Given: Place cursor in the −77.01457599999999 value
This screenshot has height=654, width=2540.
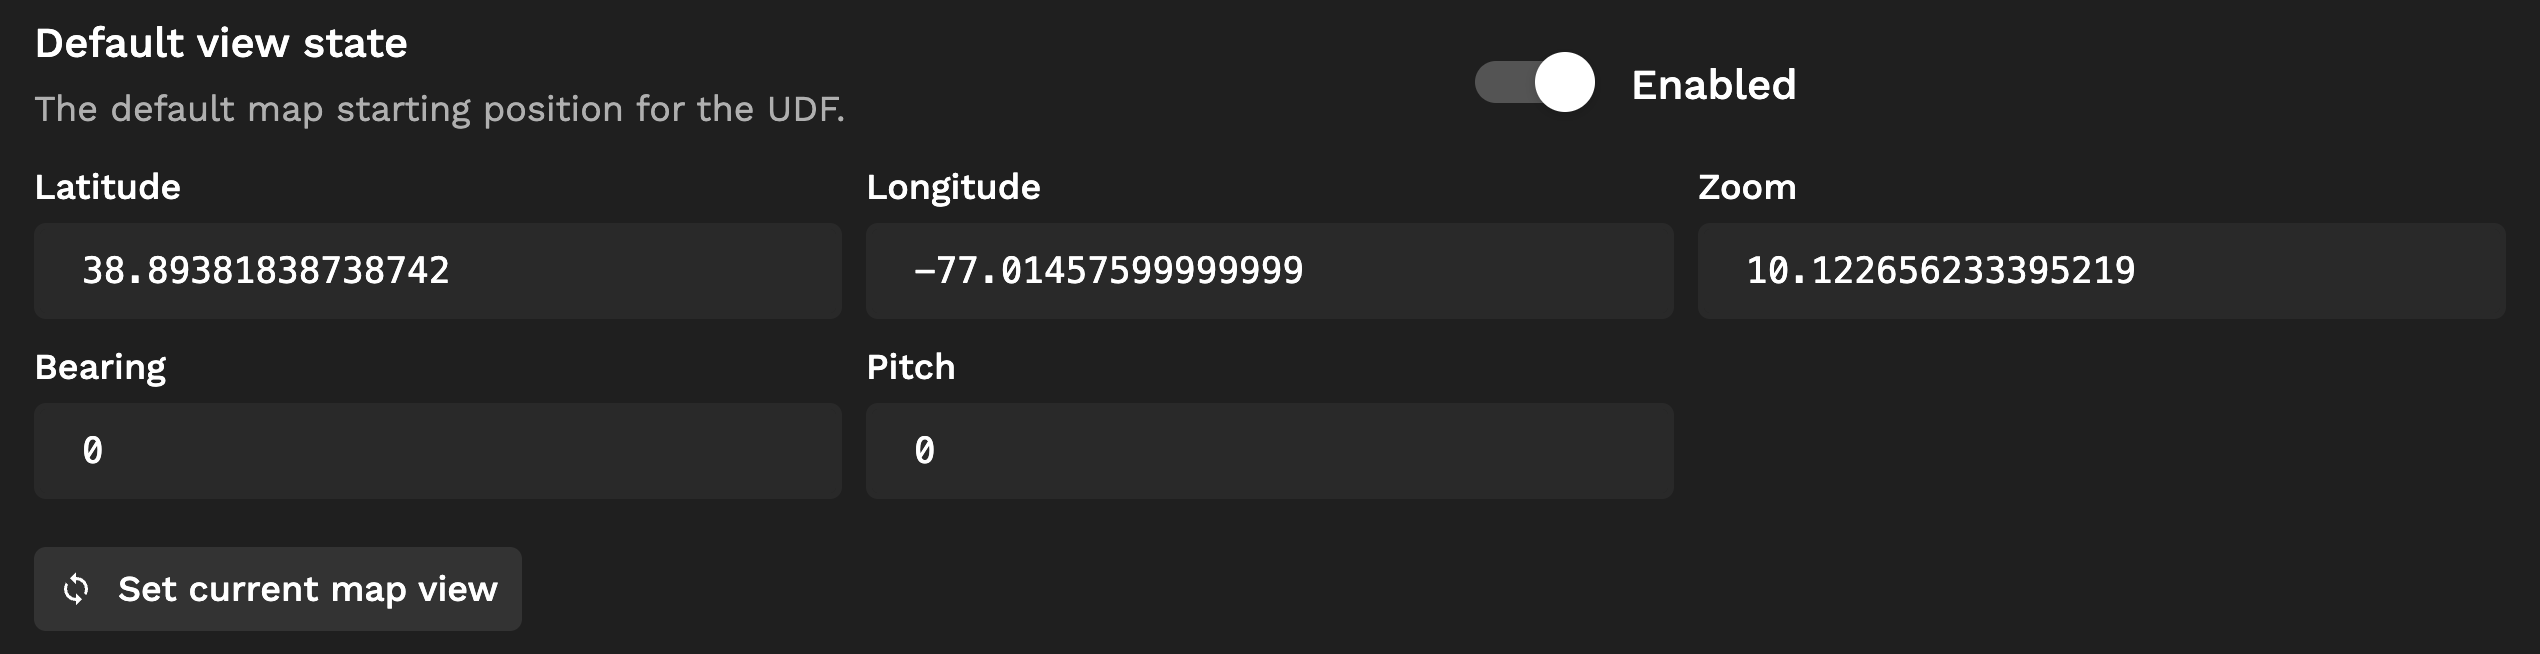Looking at the screenshot, I should (x=1108, y=271).
